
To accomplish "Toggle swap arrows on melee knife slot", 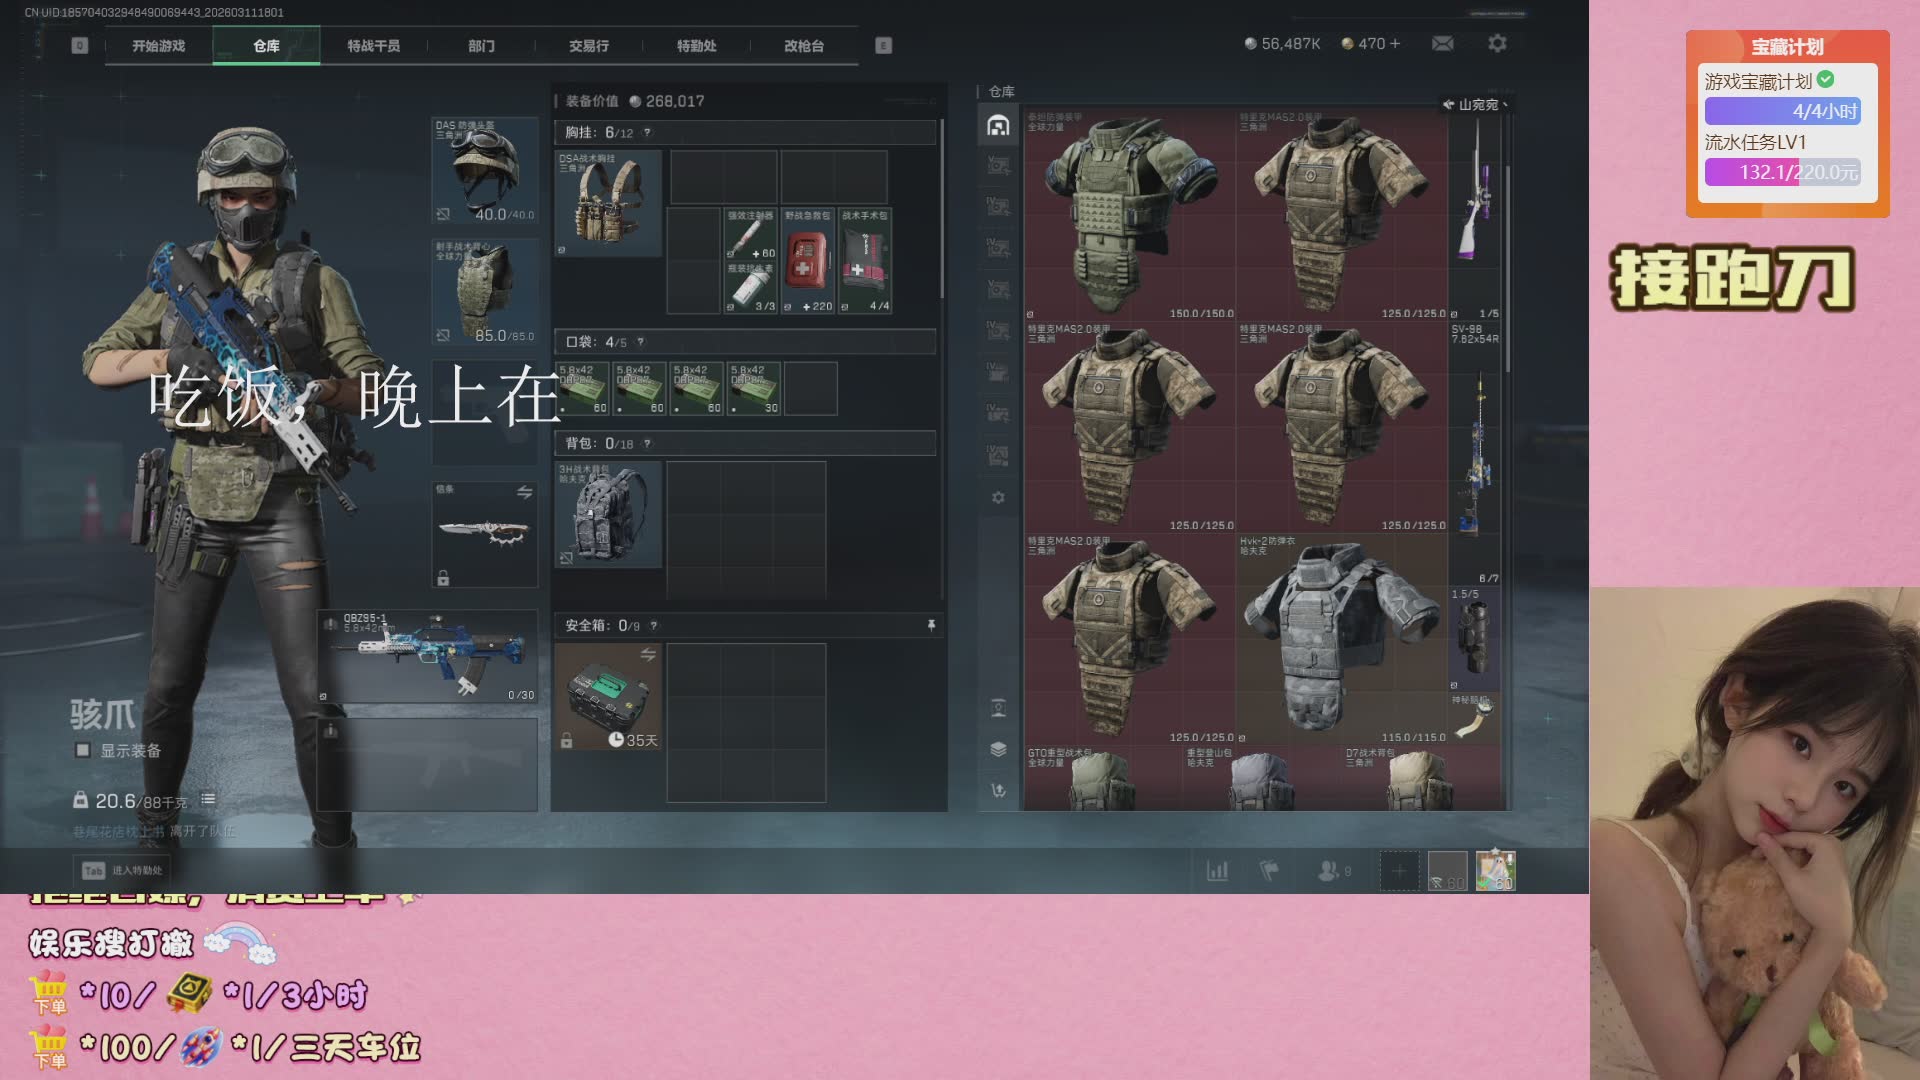I will [524, 493].
